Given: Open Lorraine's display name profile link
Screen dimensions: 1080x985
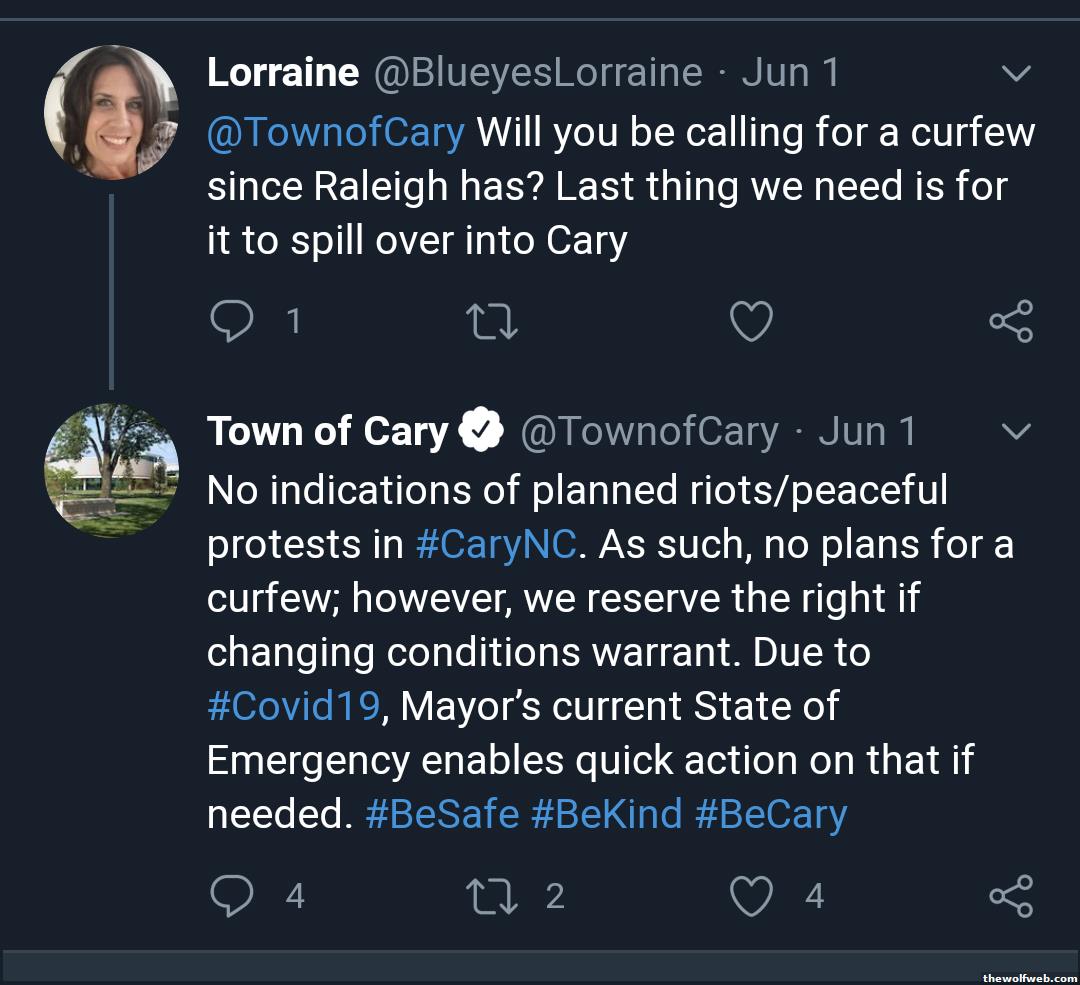Looking at the screenshot, I should 283,73.
